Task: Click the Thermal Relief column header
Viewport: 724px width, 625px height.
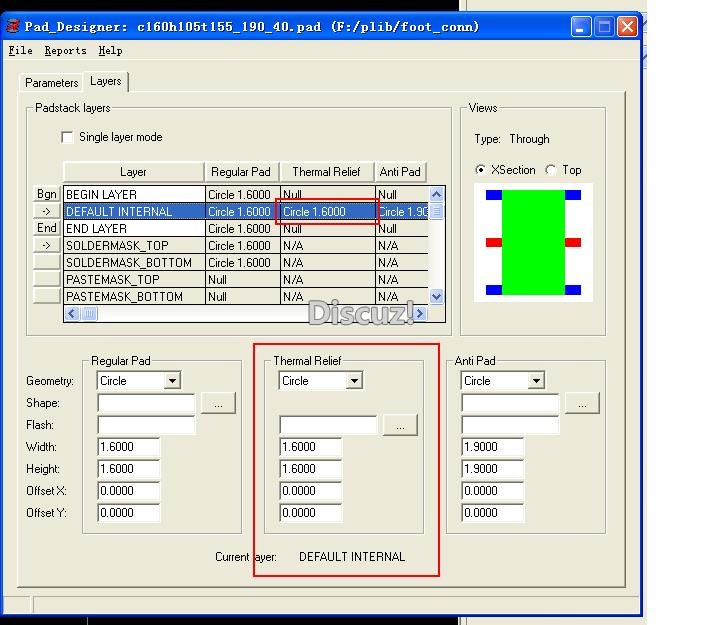Action: (326, 172)
